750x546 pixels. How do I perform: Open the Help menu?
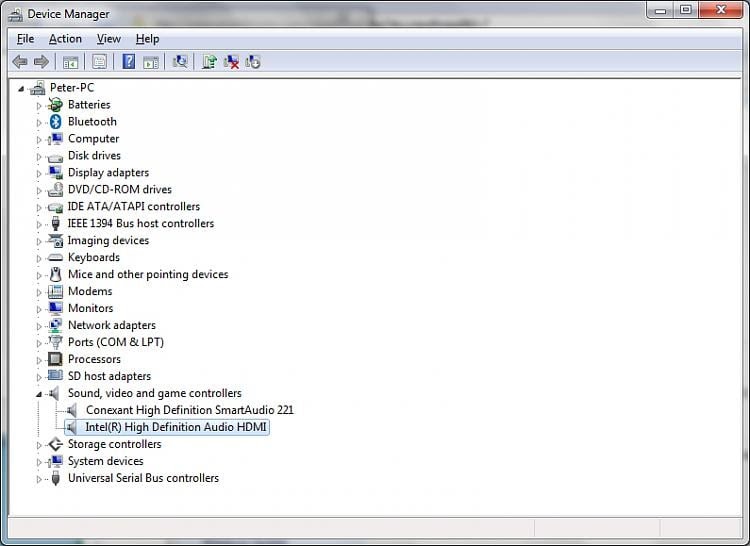tap(147, 39)
